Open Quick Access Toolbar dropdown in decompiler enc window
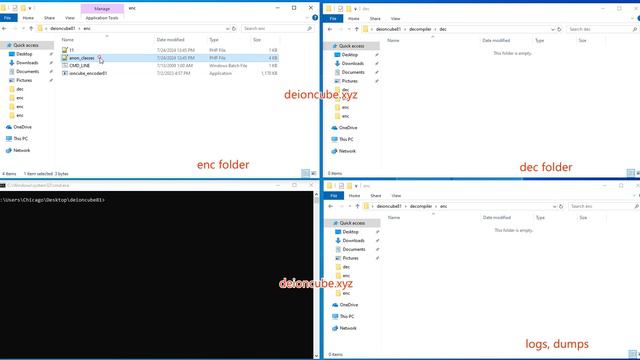The height and width of the screenshot is (360, 640). pyautogui.click(x=356, y=186)
